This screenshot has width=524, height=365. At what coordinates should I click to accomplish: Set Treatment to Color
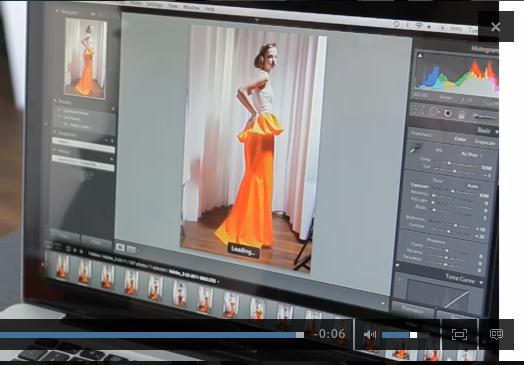tap(460, 139)
